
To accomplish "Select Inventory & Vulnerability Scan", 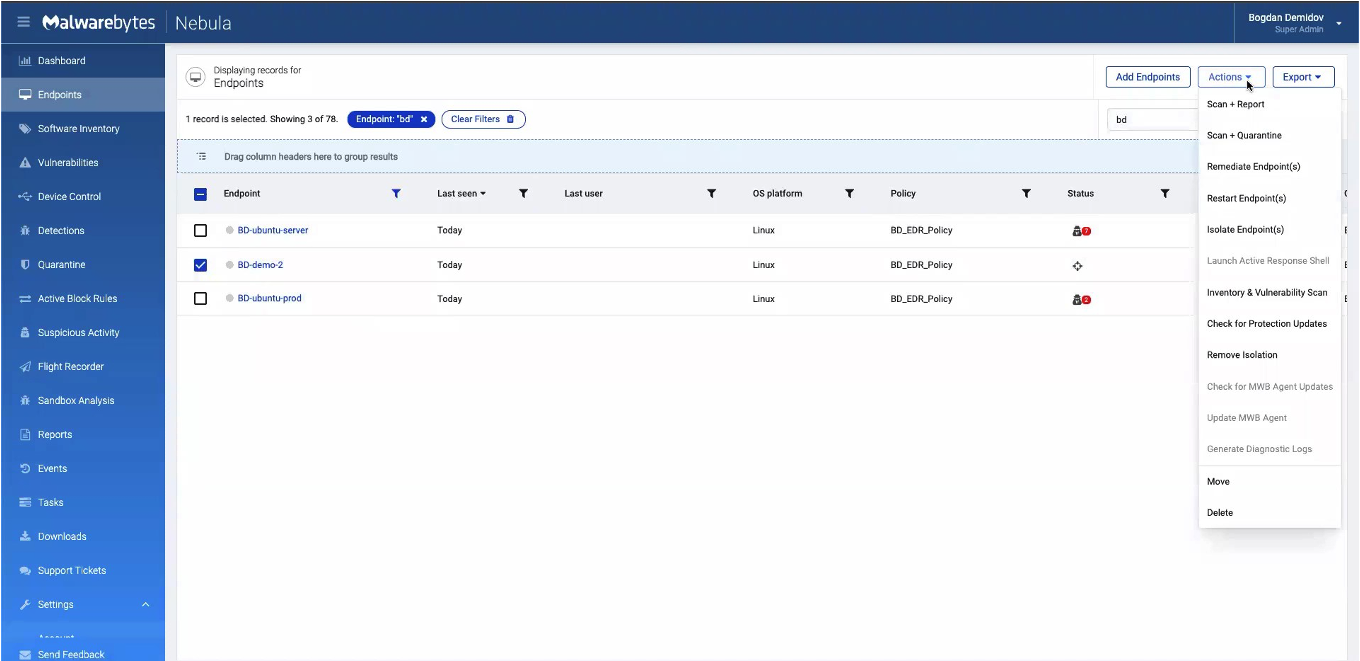I will pos(1267,293).
